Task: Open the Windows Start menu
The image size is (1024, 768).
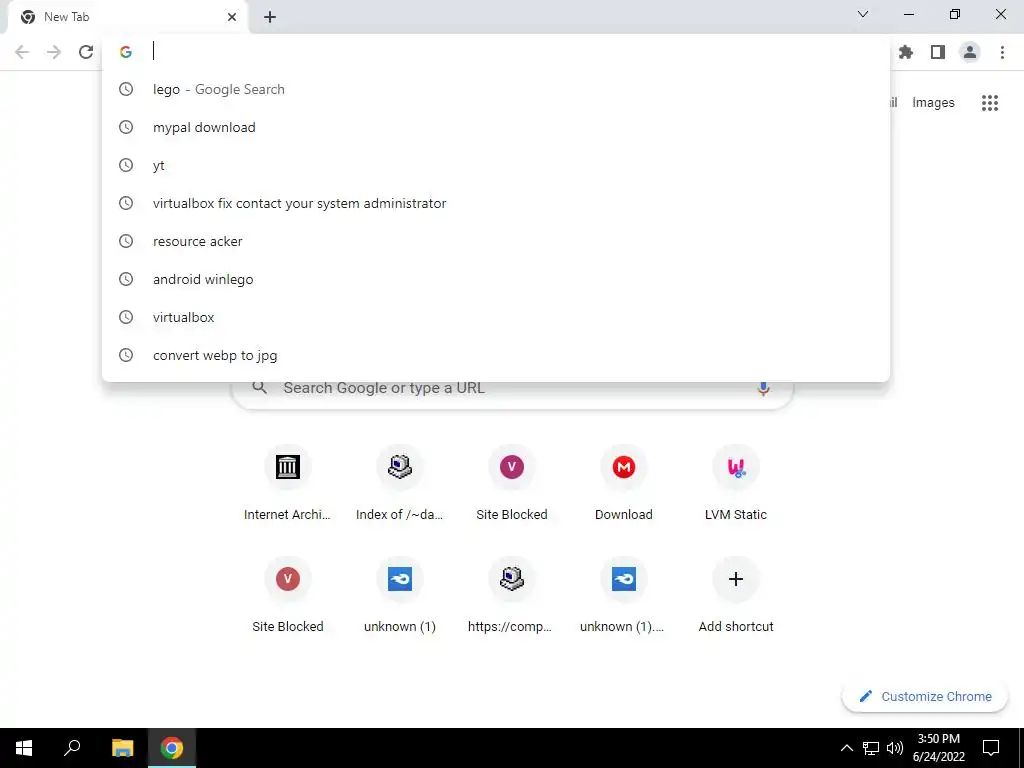Action: click(x=24, y=748)
